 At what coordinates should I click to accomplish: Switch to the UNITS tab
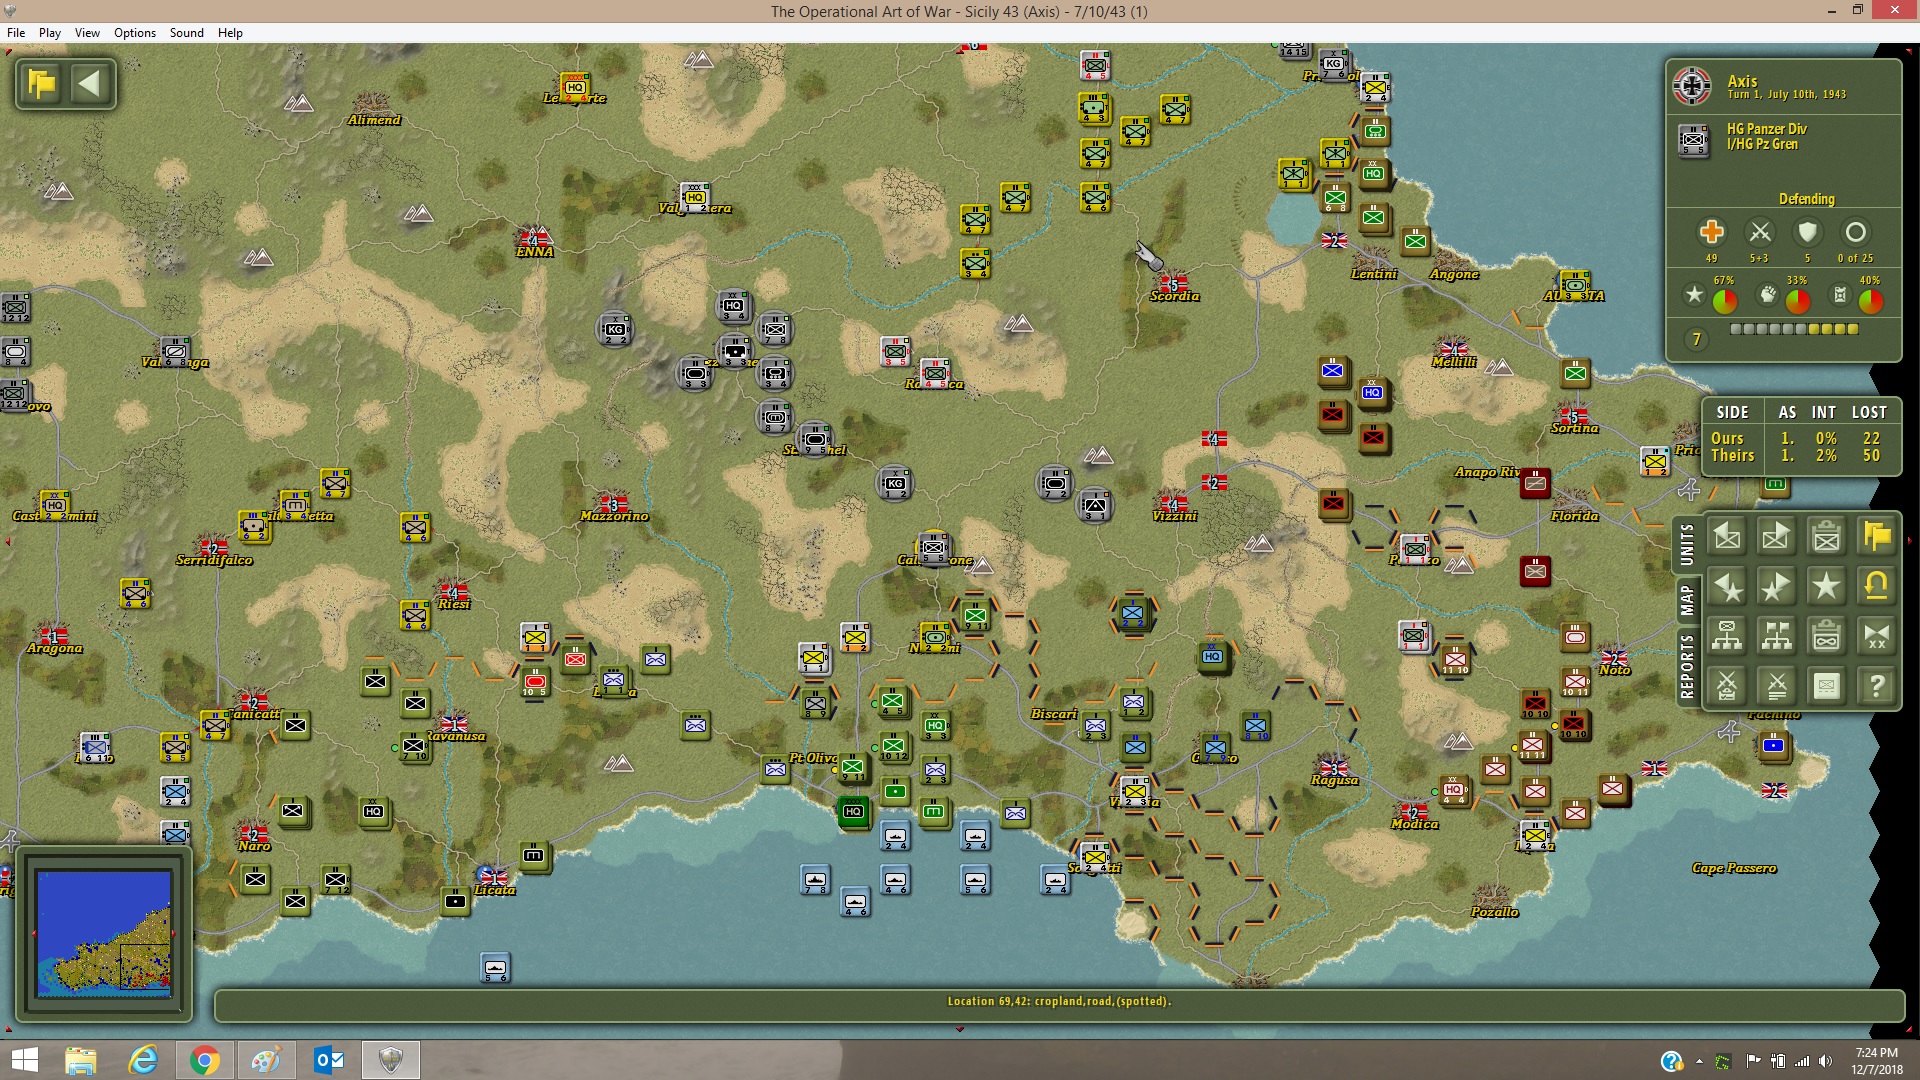[1687, 545]
